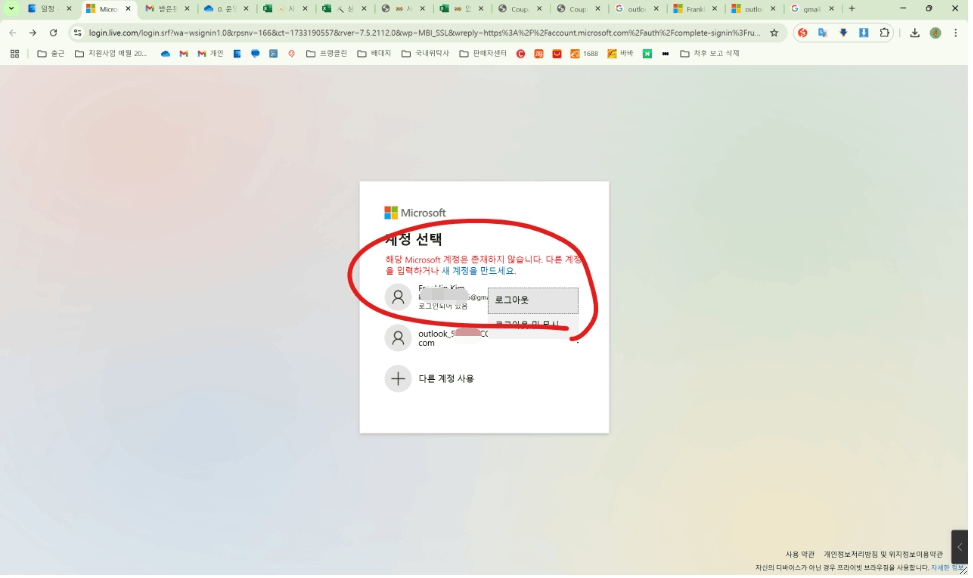Select the outlook_ account entry

[484, 340]
